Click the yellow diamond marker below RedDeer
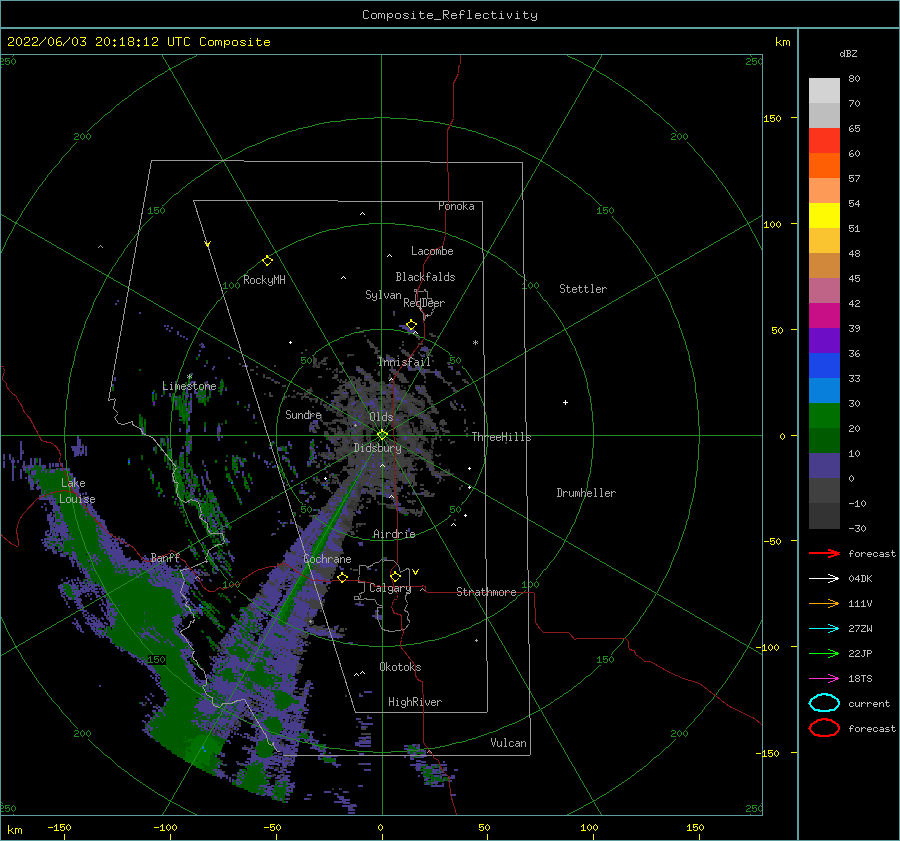 411,325
